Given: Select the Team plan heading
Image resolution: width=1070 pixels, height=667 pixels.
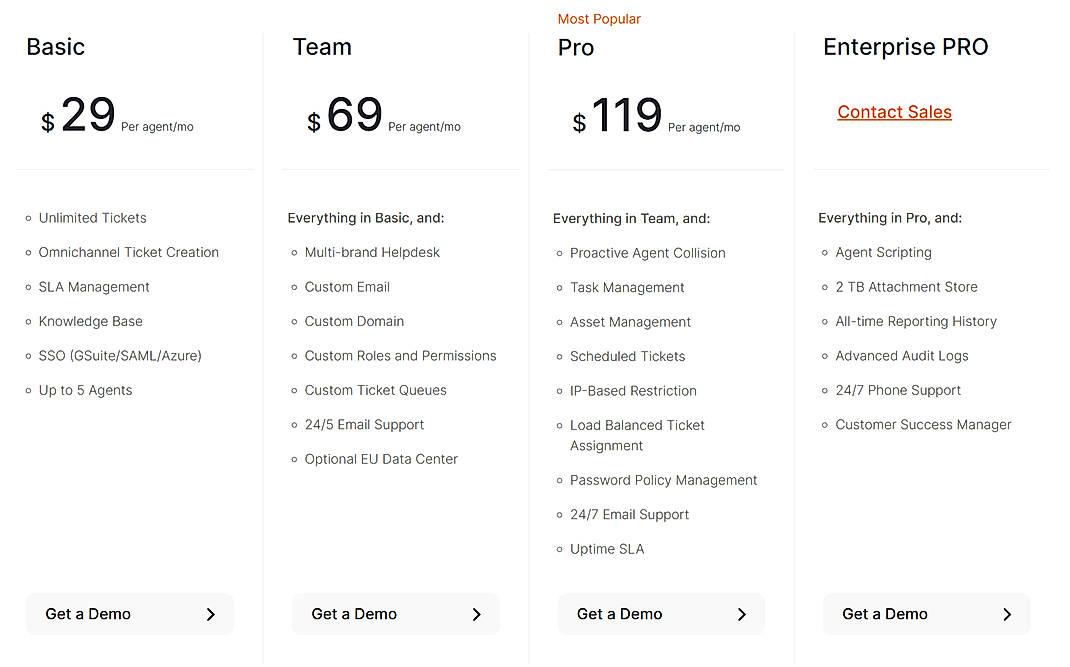Looking at the screenshot, I should click(322, 47).
